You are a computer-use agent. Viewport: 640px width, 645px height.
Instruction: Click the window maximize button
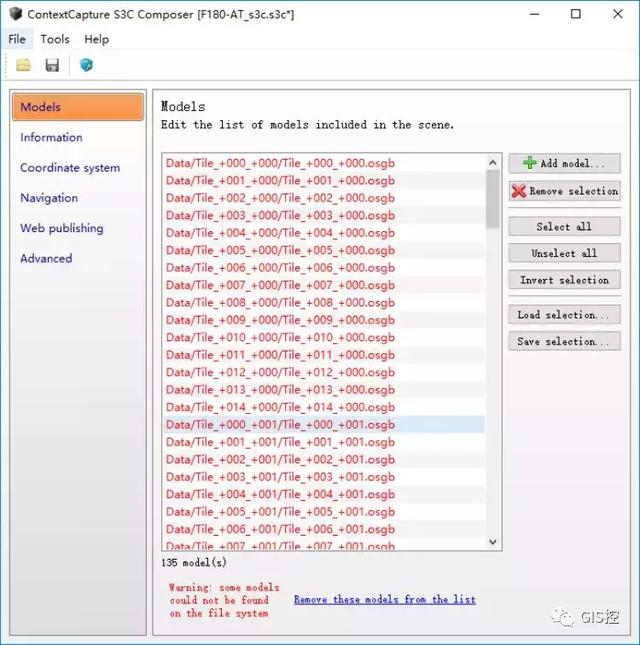(576, 14)
